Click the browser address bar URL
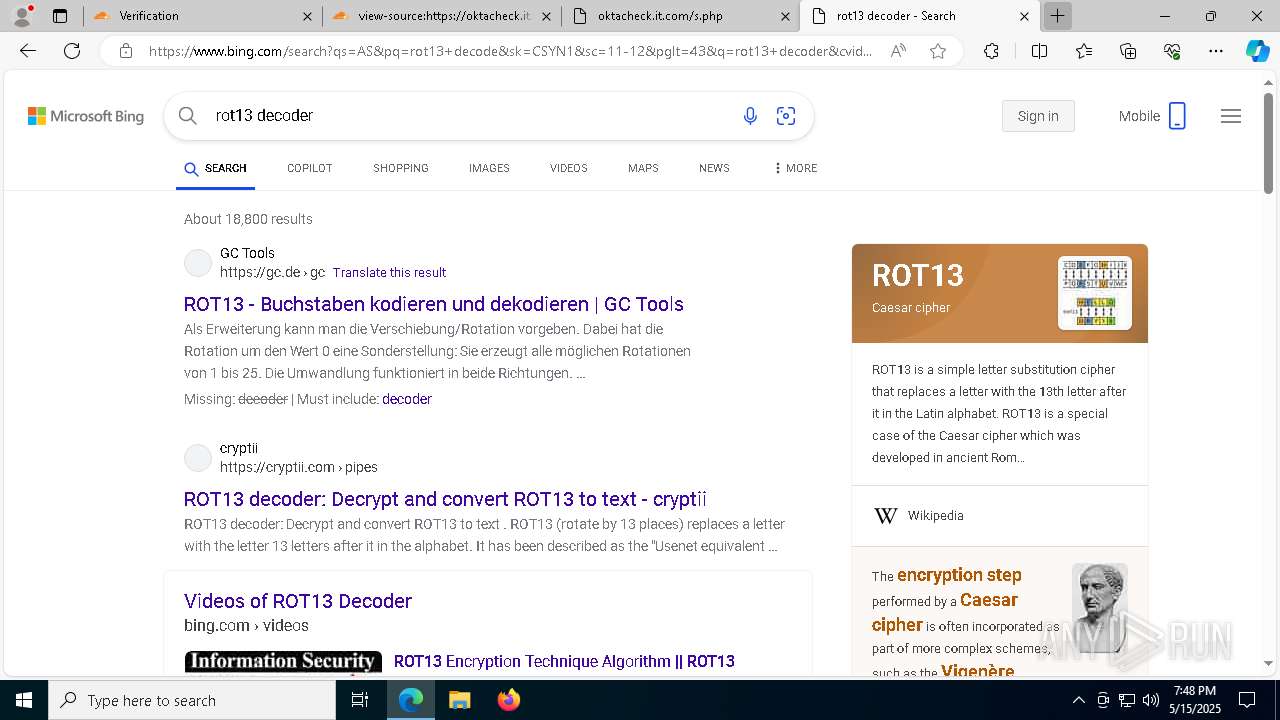The width and height of the screenshot is (1280, 720). pos(510,51)
